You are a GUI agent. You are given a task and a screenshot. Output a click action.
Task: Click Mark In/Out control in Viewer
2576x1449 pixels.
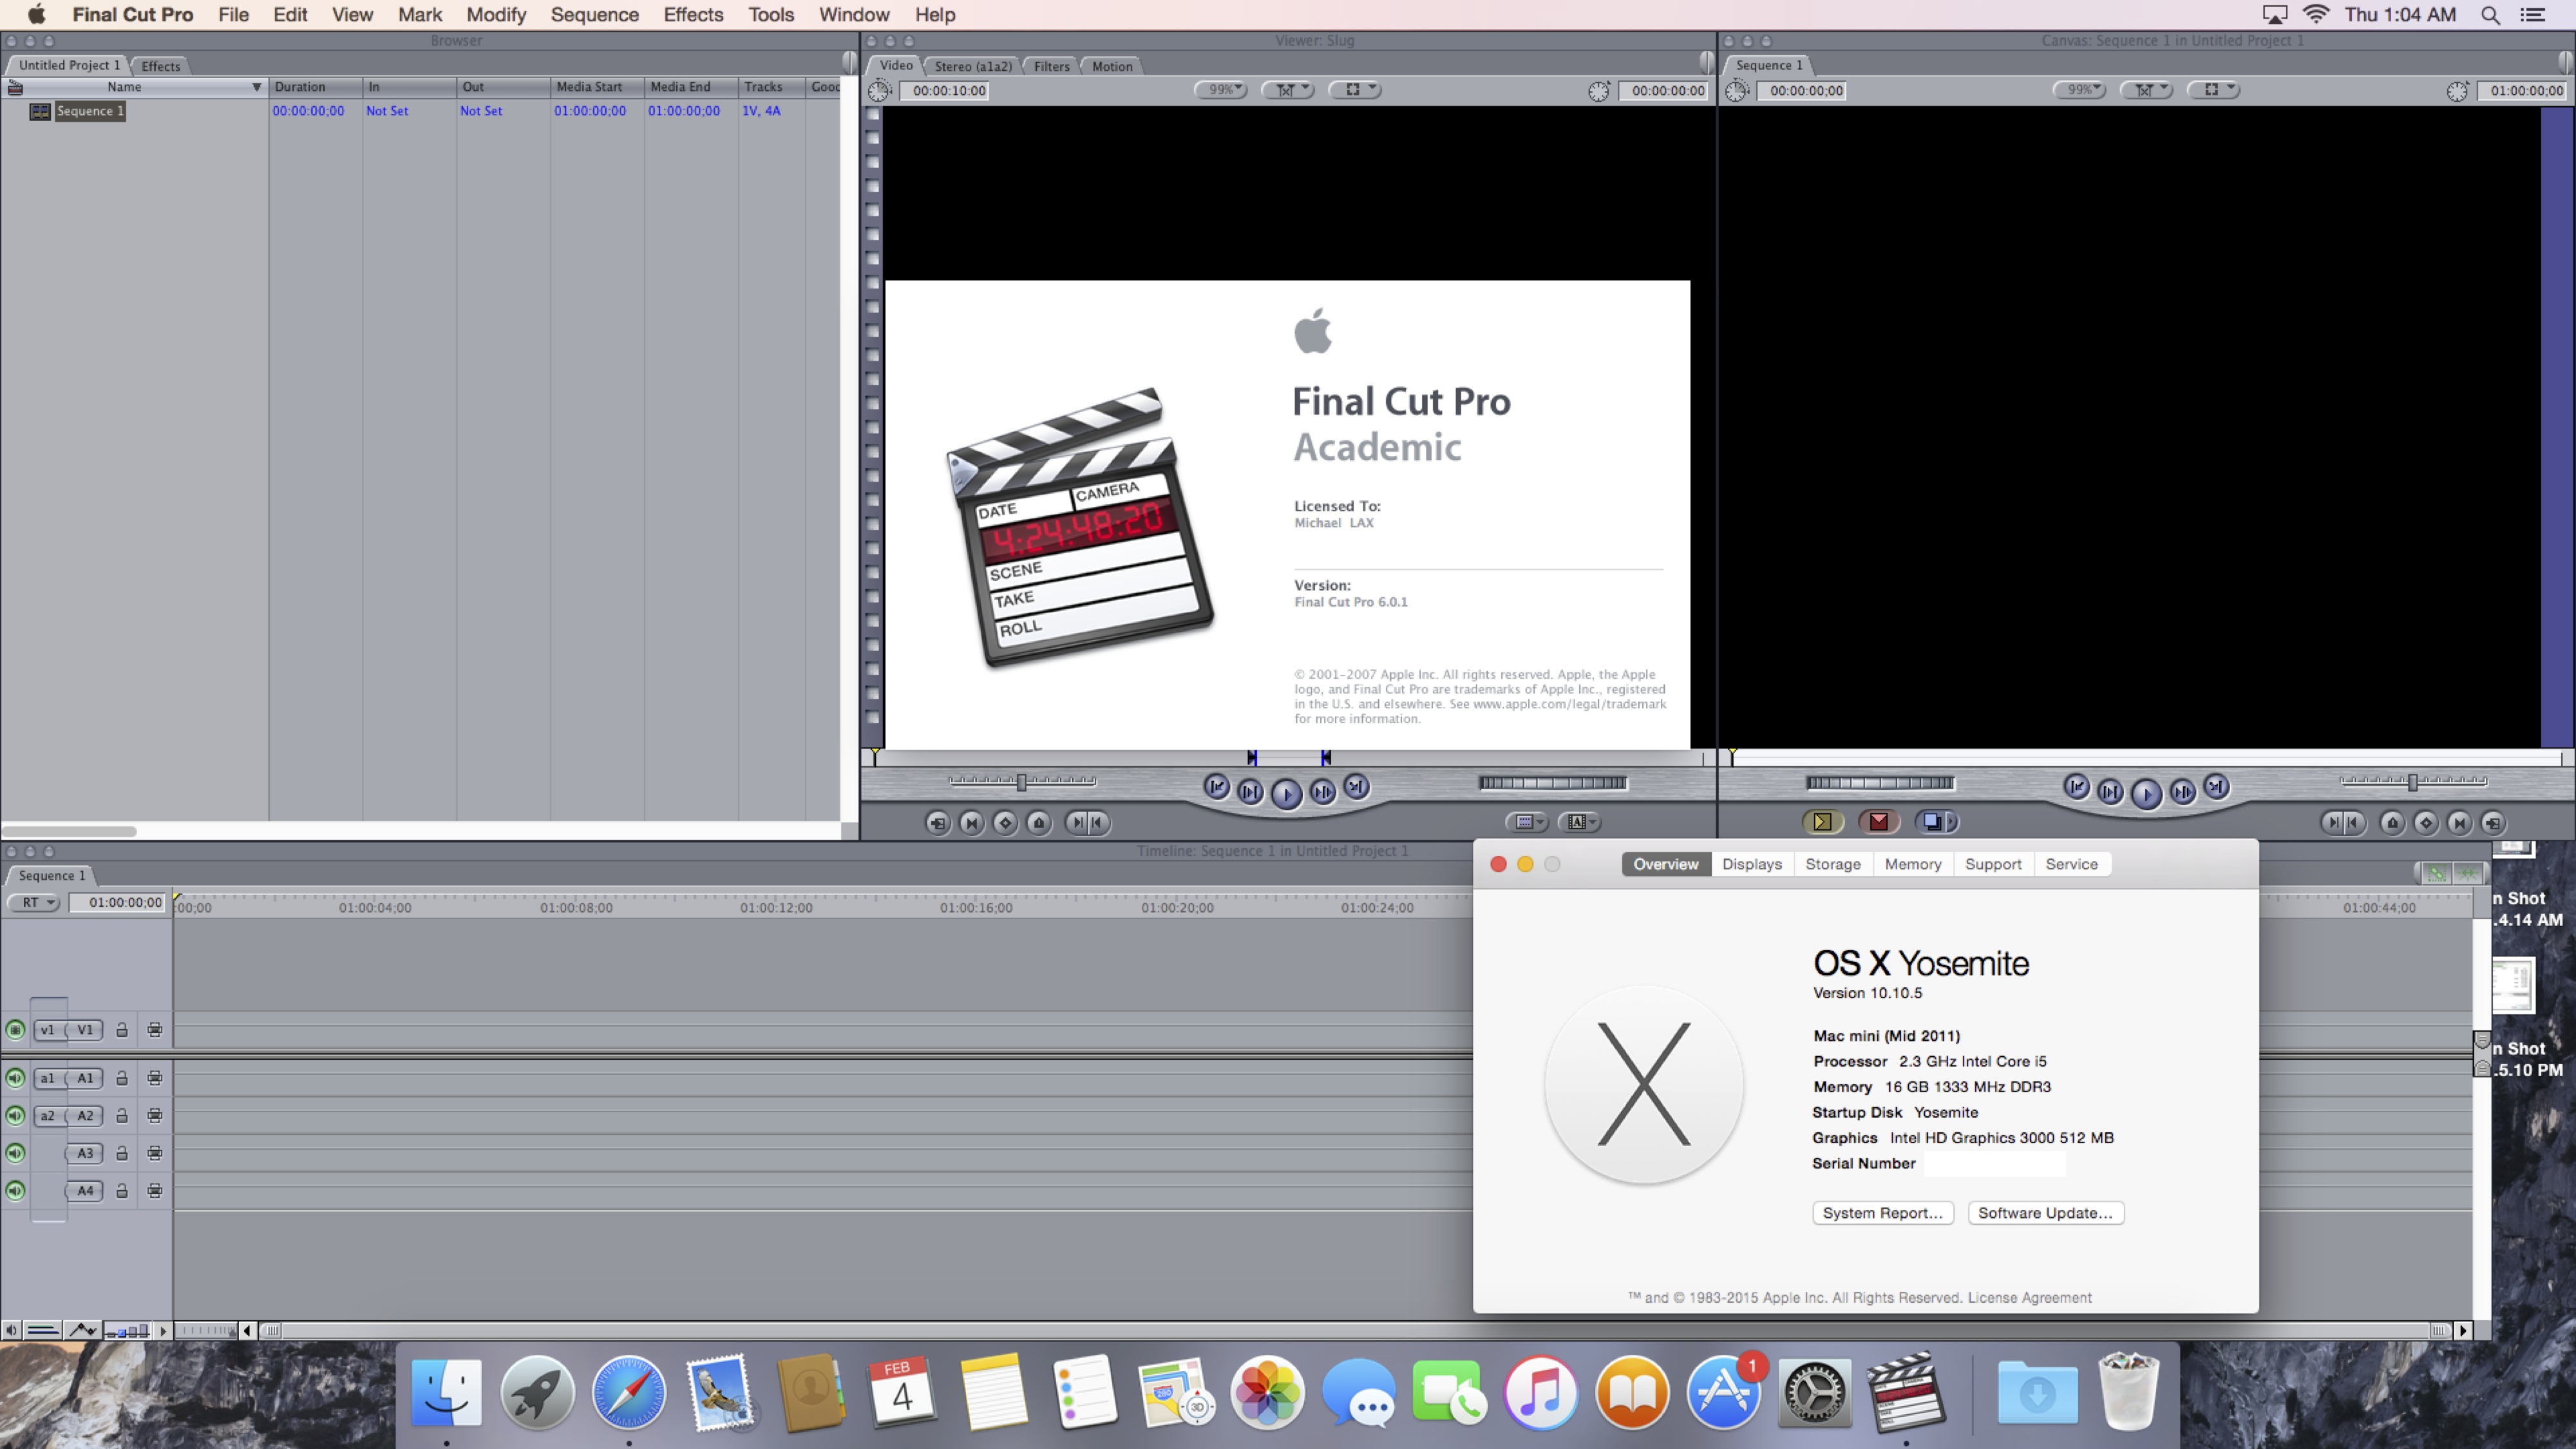point(1087,823)
